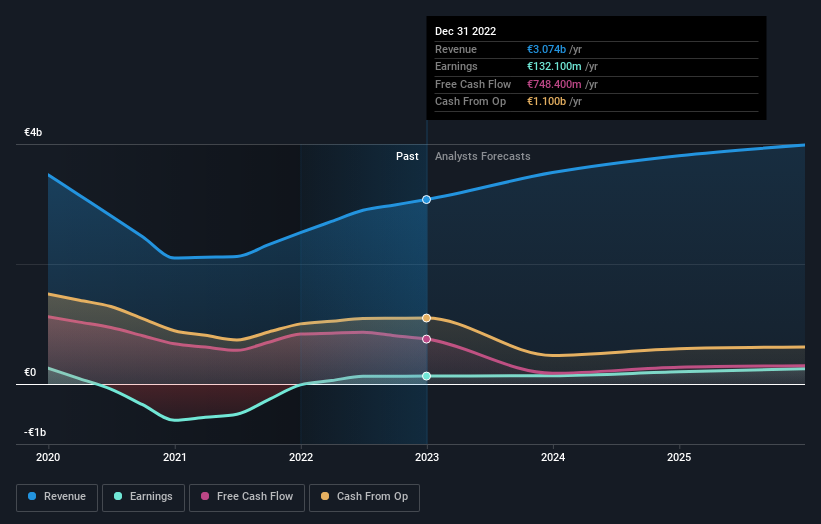Click the 2020 x-axis label
Viewport: 821px width, 524px height.
[x=48, y=457]
